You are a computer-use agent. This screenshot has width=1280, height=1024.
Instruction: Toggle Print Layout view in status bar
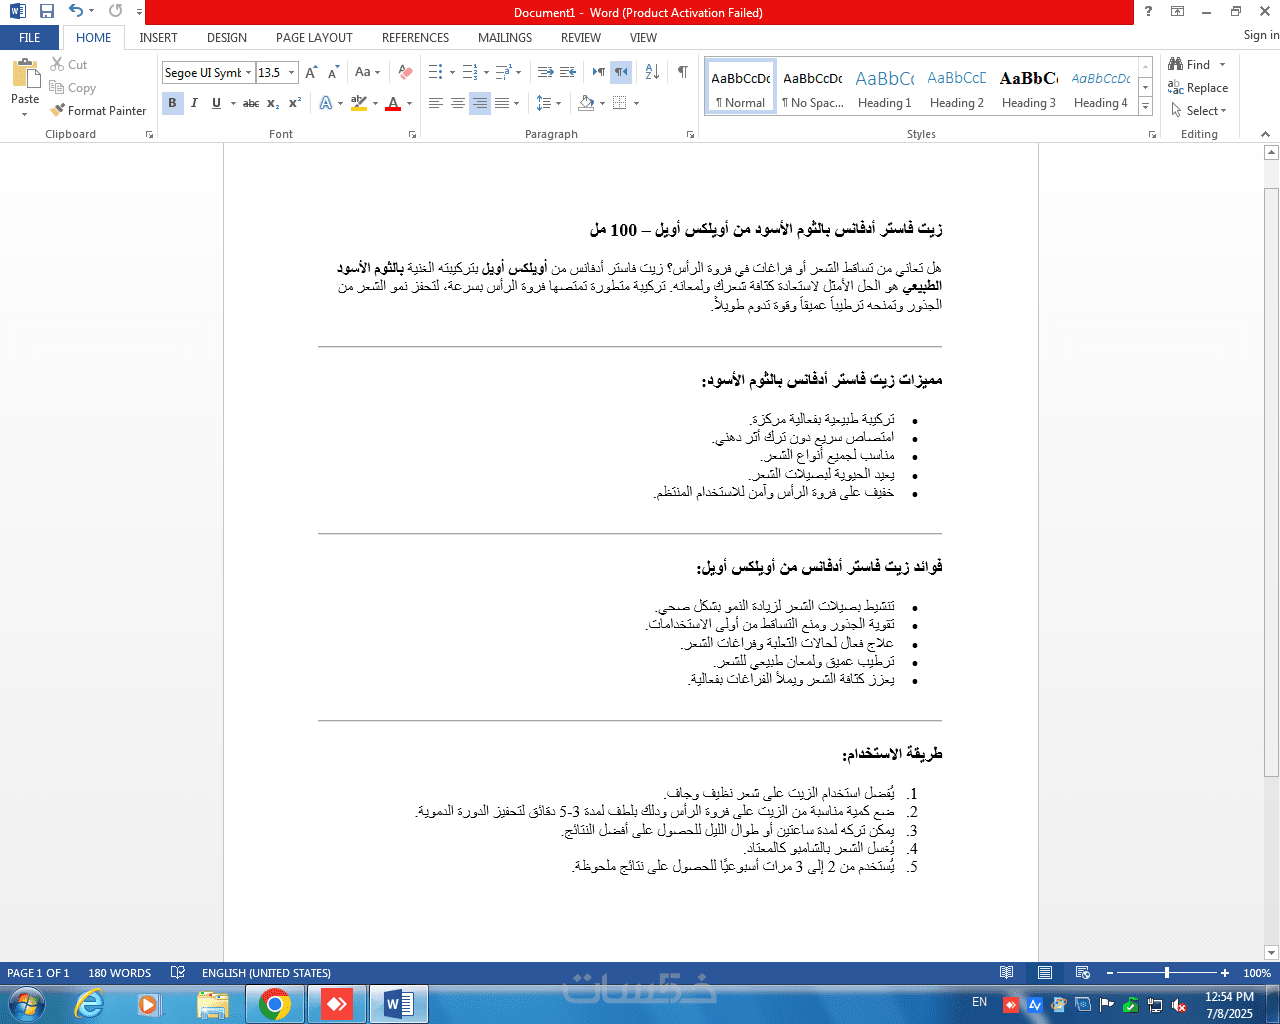point(1045,973)
